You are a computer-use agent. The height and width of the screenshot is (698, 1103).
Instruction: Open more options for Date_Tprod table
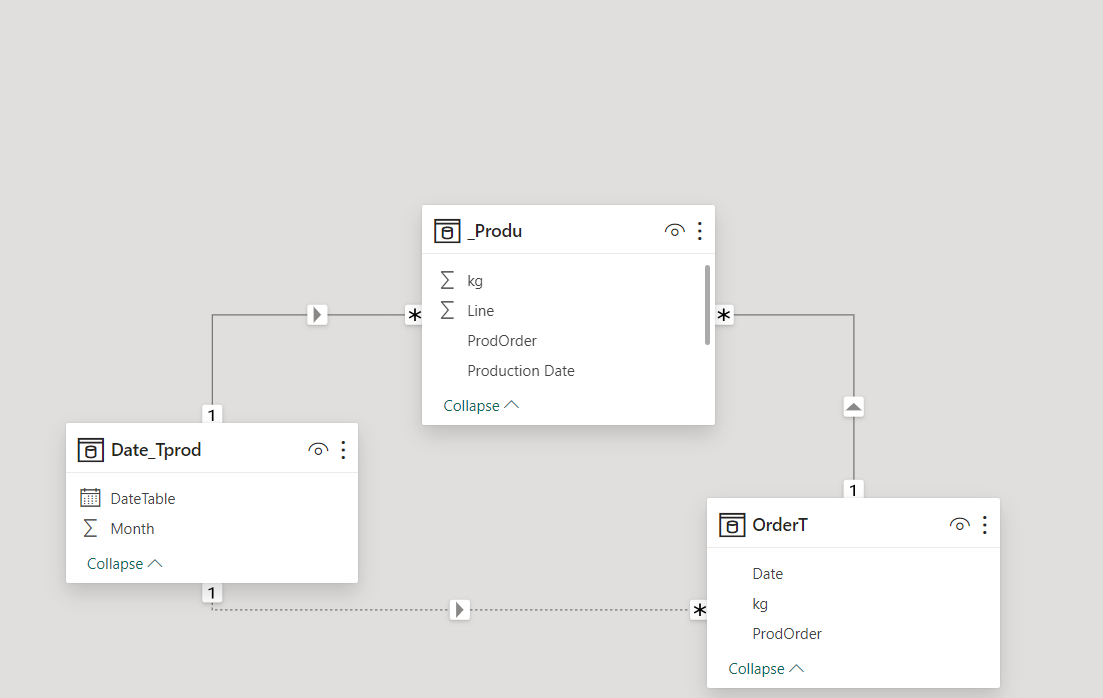pos(343,450)
